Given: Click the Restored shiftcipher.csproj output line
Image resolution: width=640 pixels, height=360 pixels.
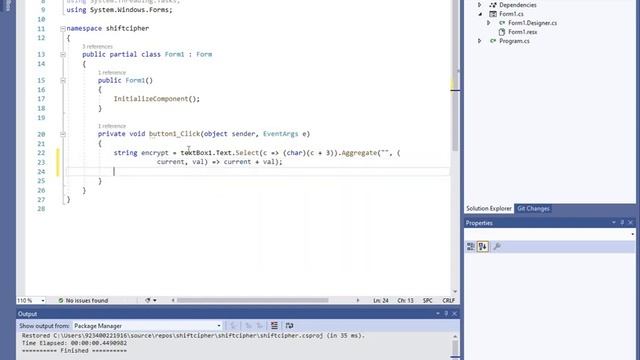Looking at the screenshot, I should [x=193, y=336].
